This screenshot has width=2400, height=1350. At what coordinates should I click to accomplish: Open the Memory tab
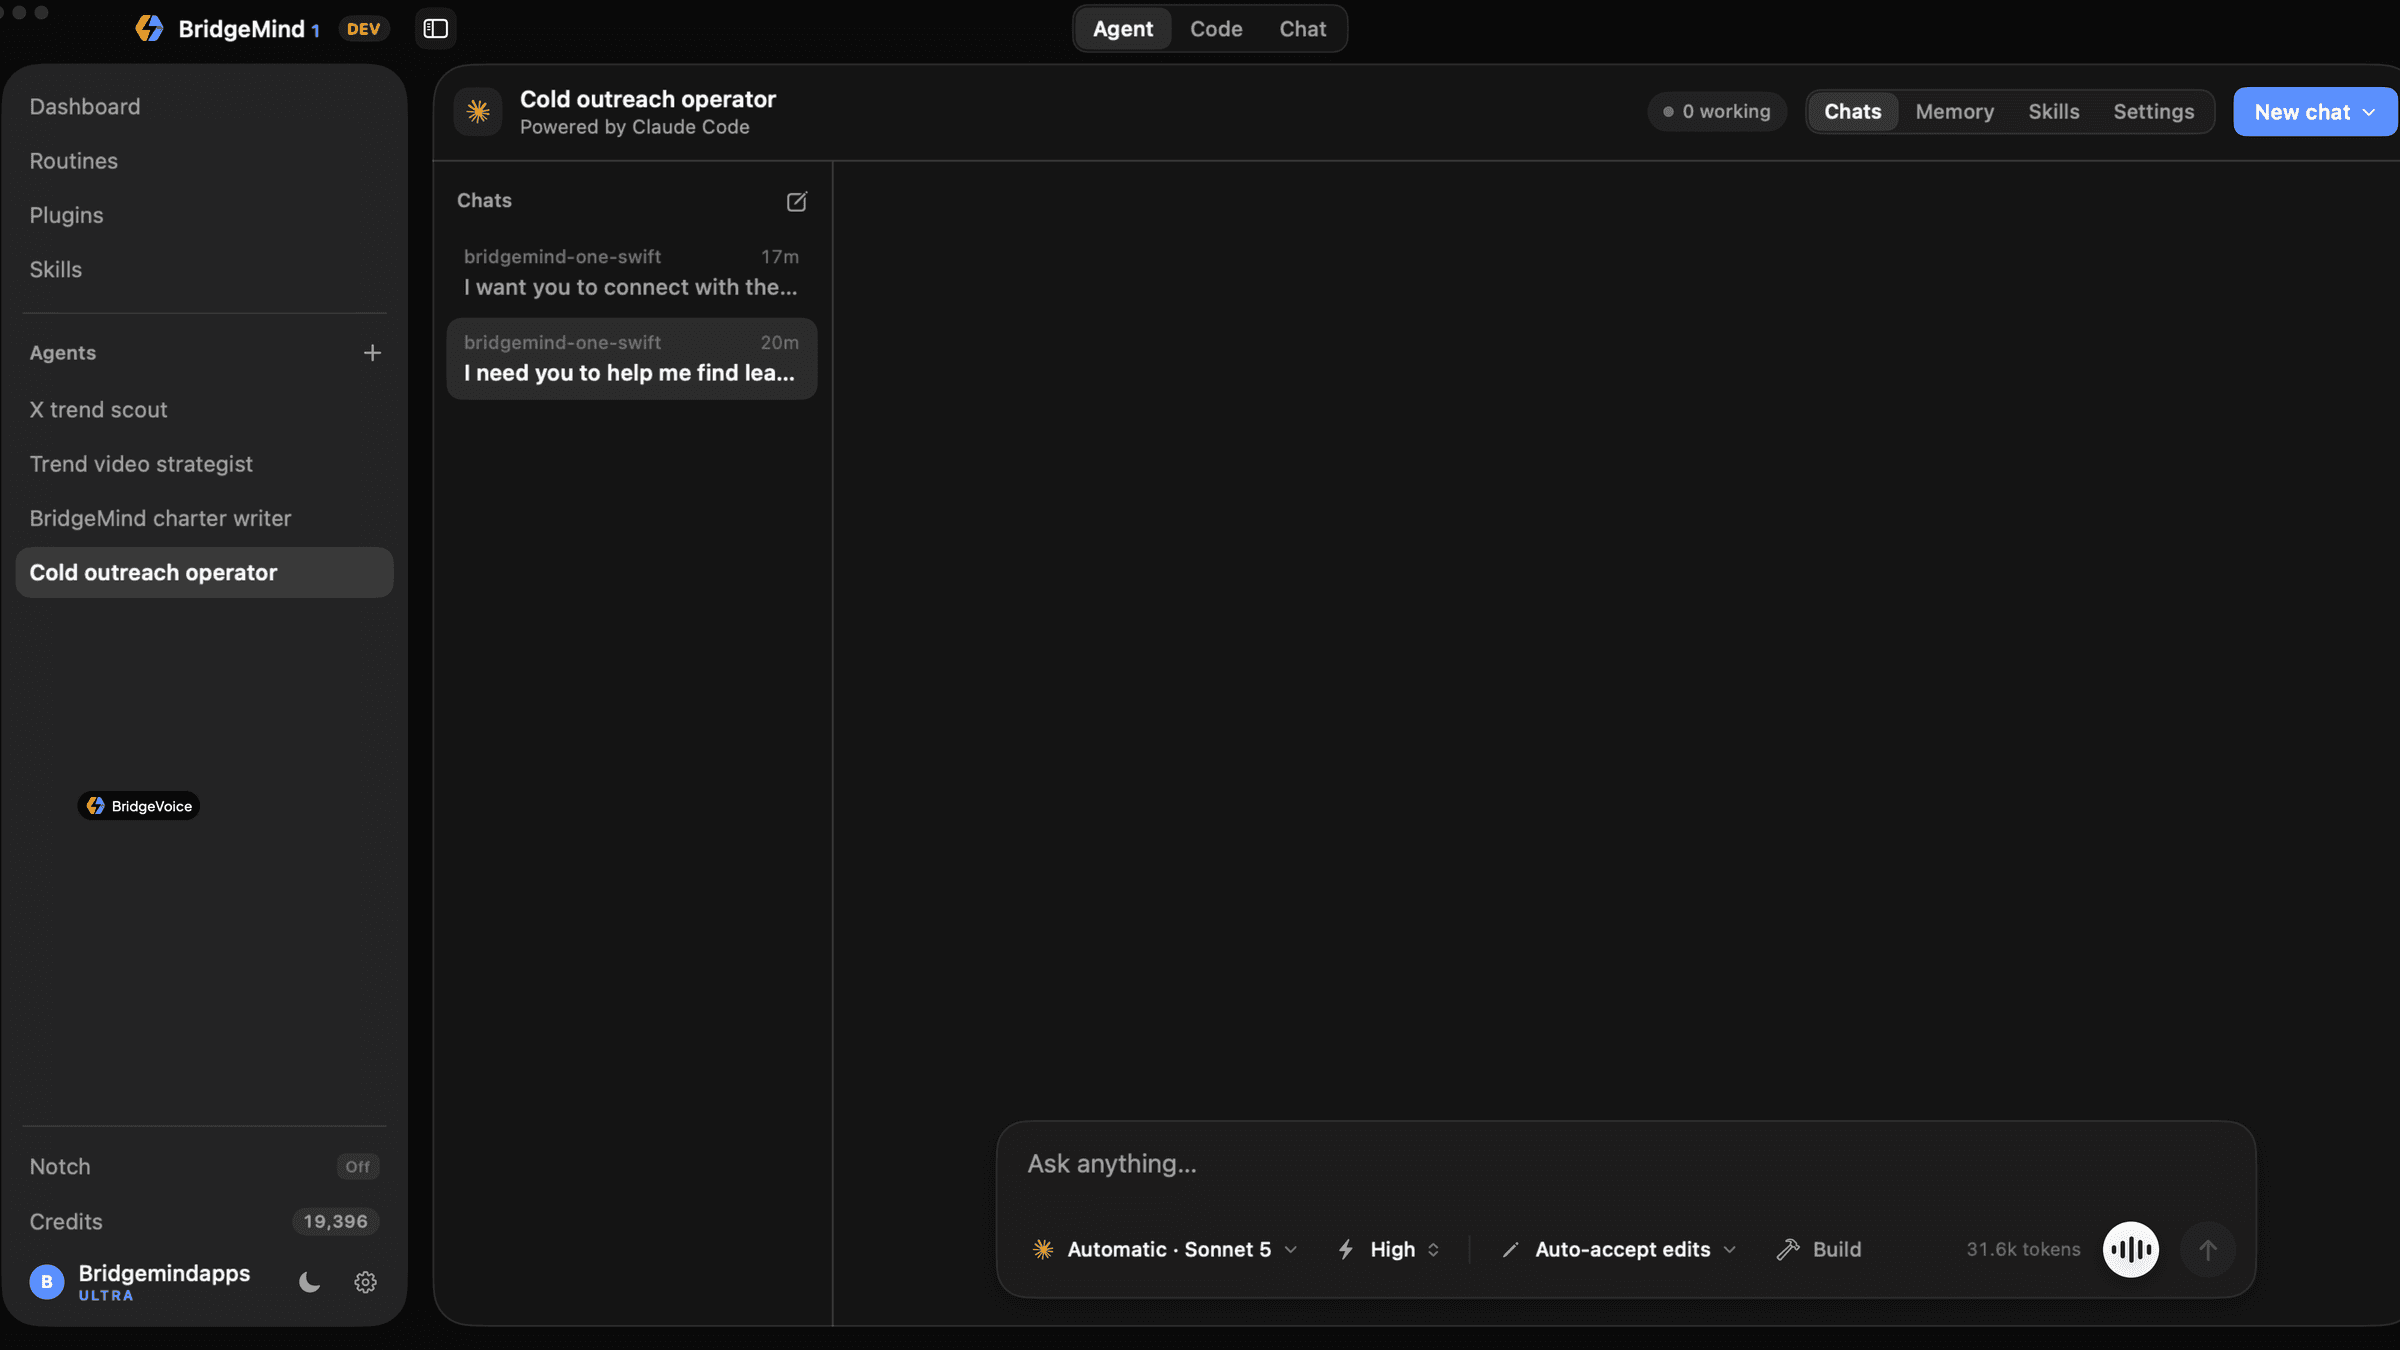pos(1954,111)
